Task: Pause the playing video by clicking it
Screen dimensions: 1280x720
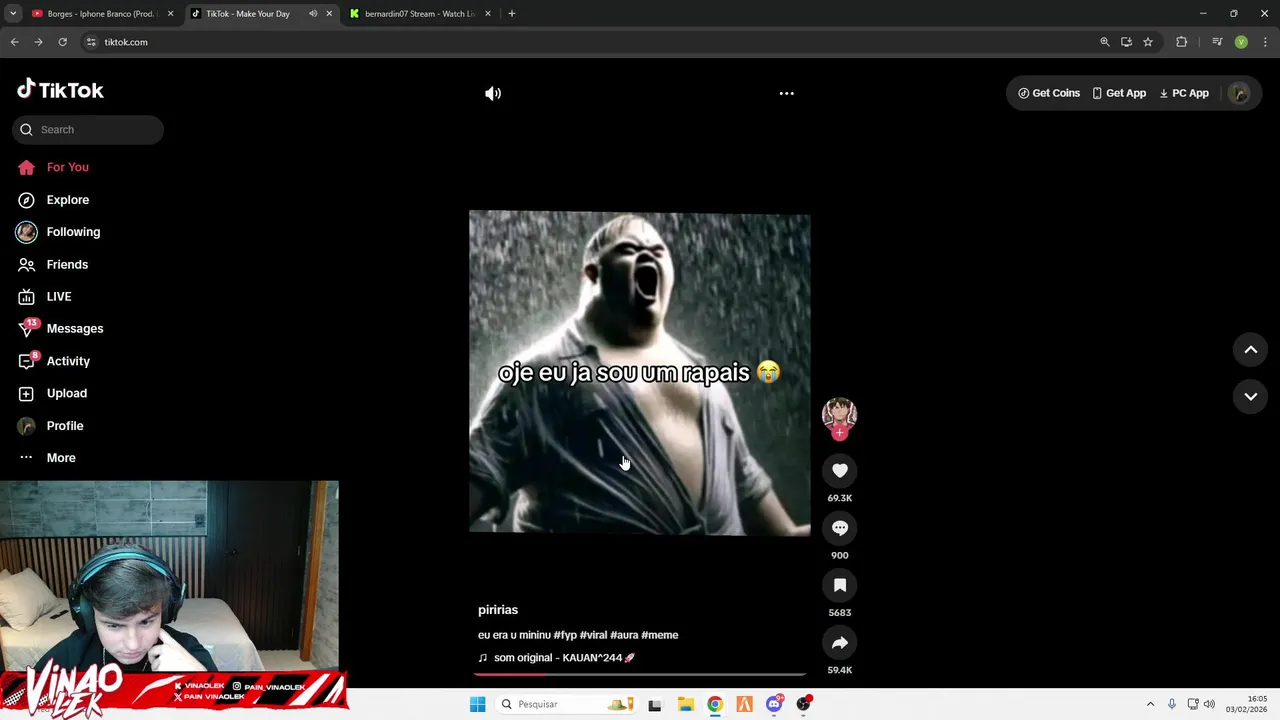Action: click(x=640, y=373)
